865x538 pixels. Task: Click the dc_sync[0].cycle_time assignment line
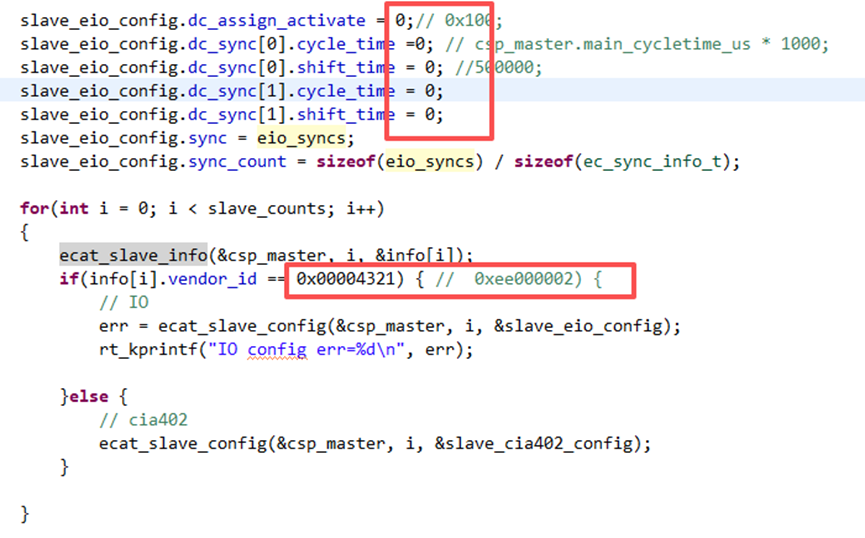425,44
